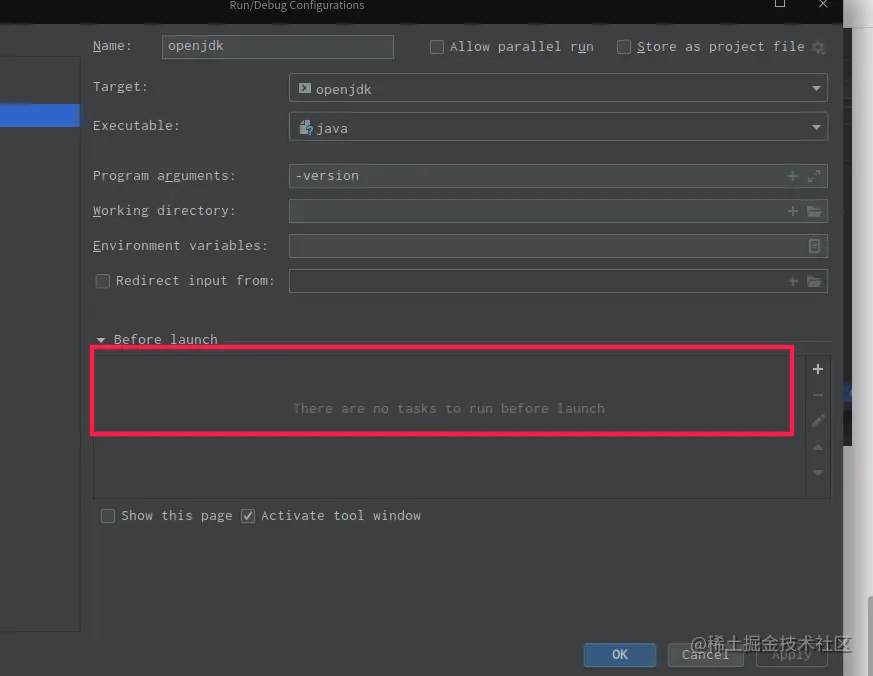The image size is (873, 676).
Task: Click the Apply button
Action: (x=792, y=655)
